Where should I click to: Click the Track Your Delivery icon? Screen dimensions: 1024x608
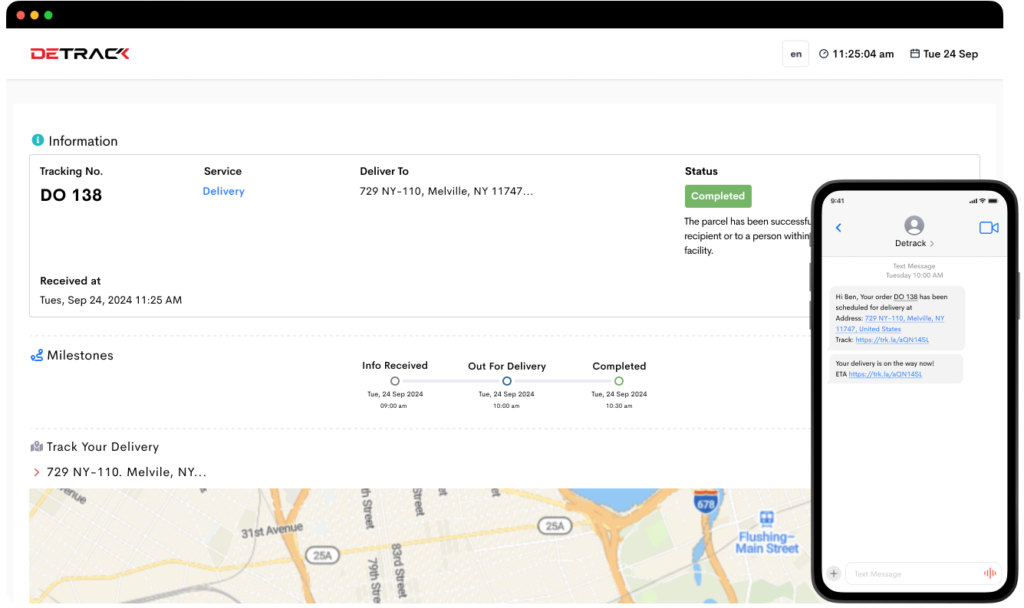click(36, 446)
